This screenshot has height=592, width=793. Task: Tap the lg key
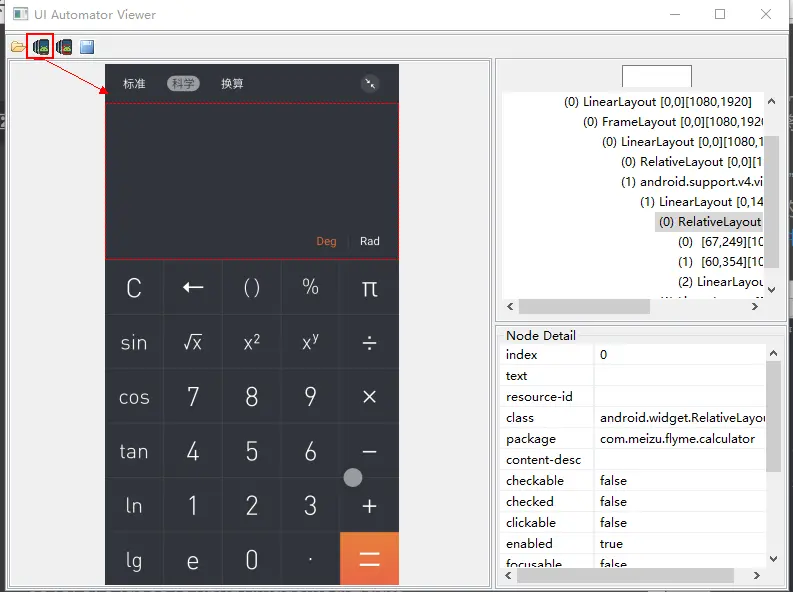(134, 560)
